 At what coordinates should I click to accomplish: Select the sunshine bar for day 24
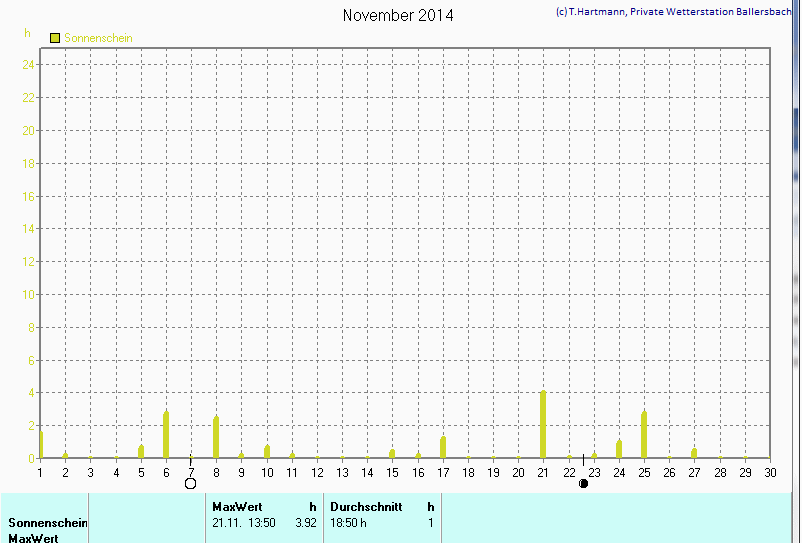coord(619,449)
